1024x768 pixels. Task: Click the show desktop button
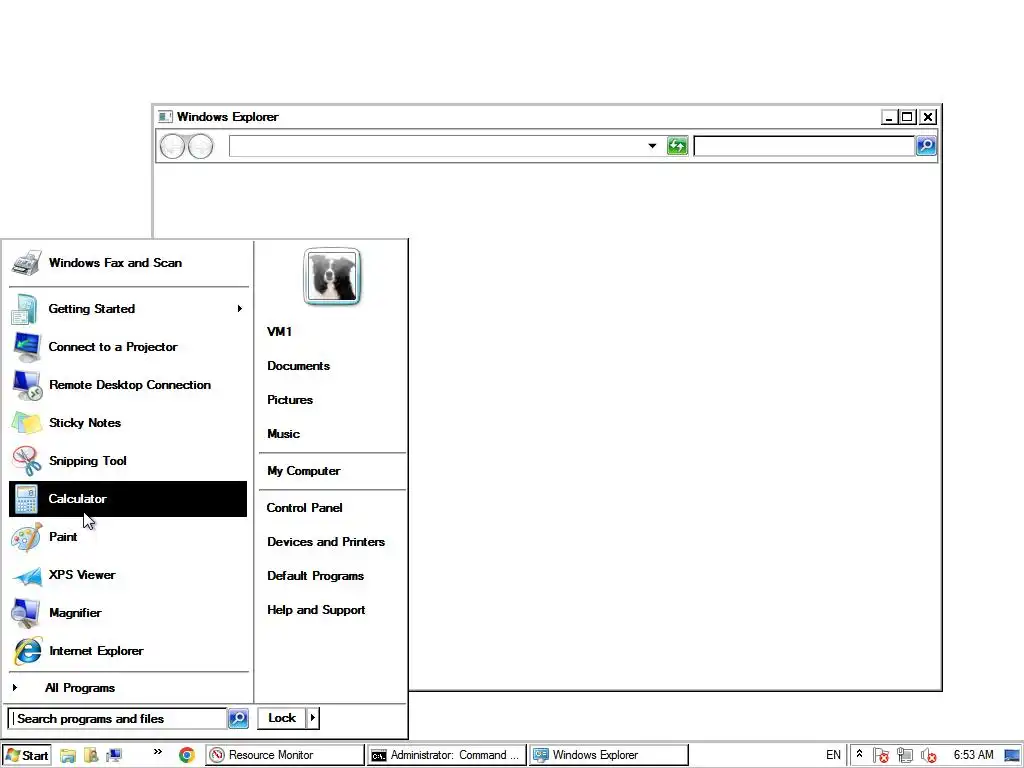point(1012,755)
